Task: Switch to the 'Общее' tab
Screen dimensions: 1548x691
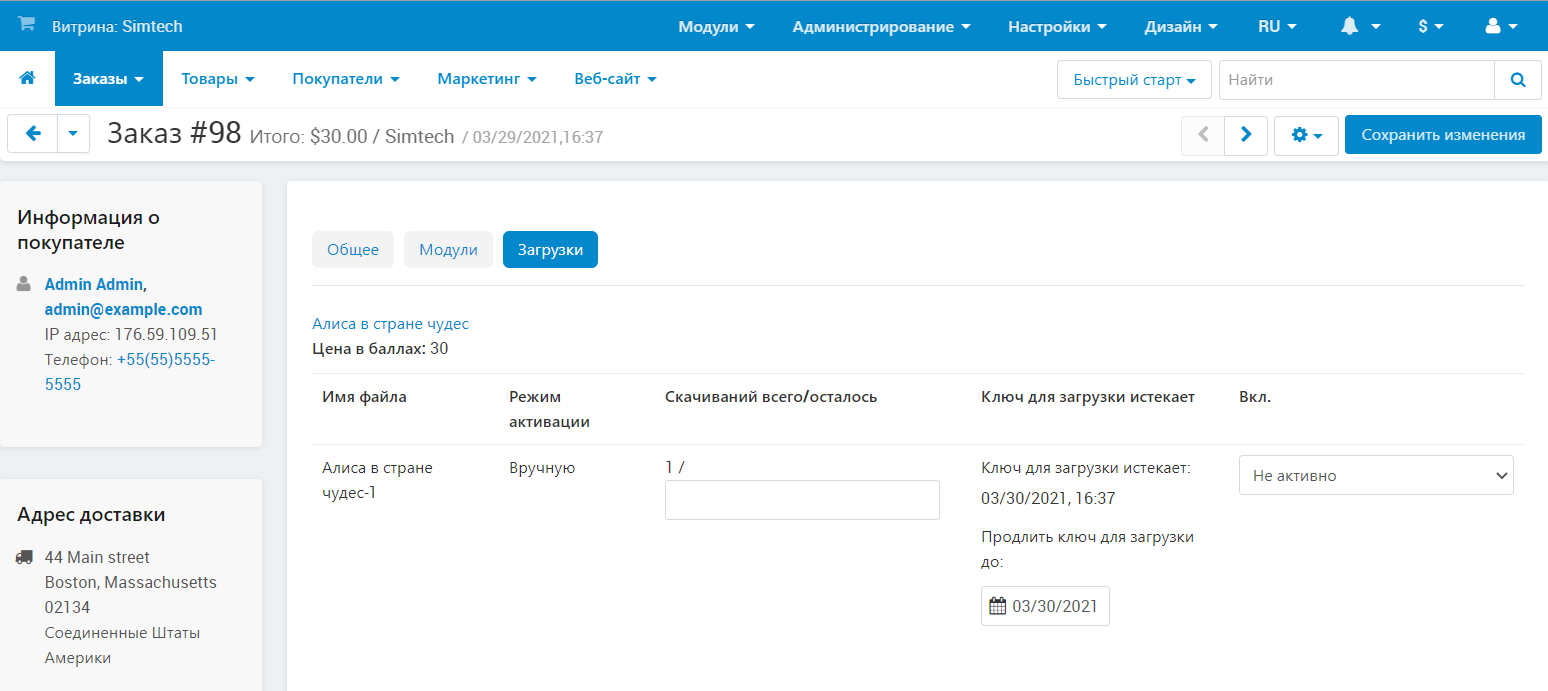Action: [x=353, y=250]
